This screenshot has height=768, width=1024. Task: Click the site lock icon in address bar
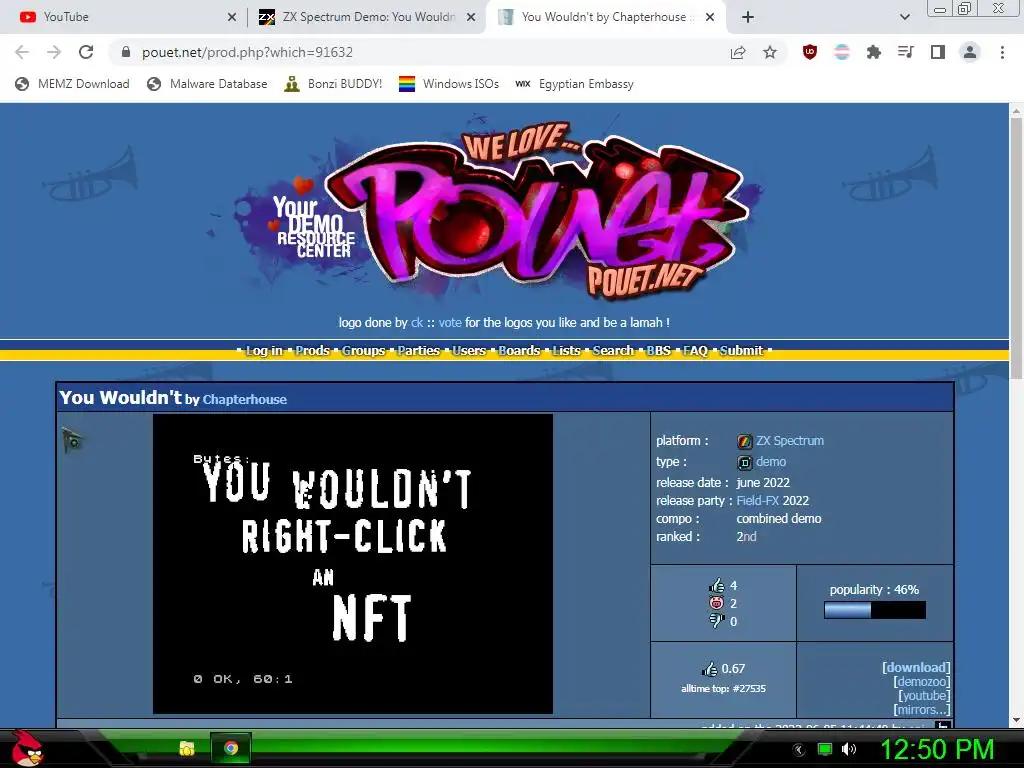tap(126, 52)
